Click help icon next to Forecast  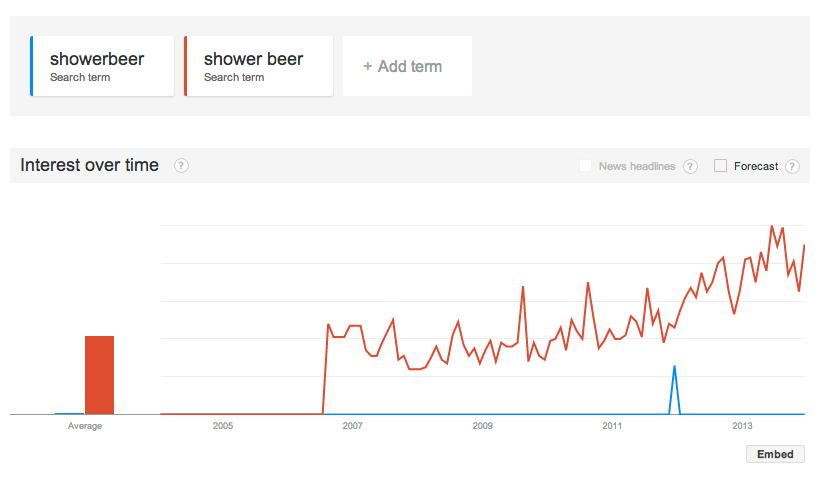792,166
